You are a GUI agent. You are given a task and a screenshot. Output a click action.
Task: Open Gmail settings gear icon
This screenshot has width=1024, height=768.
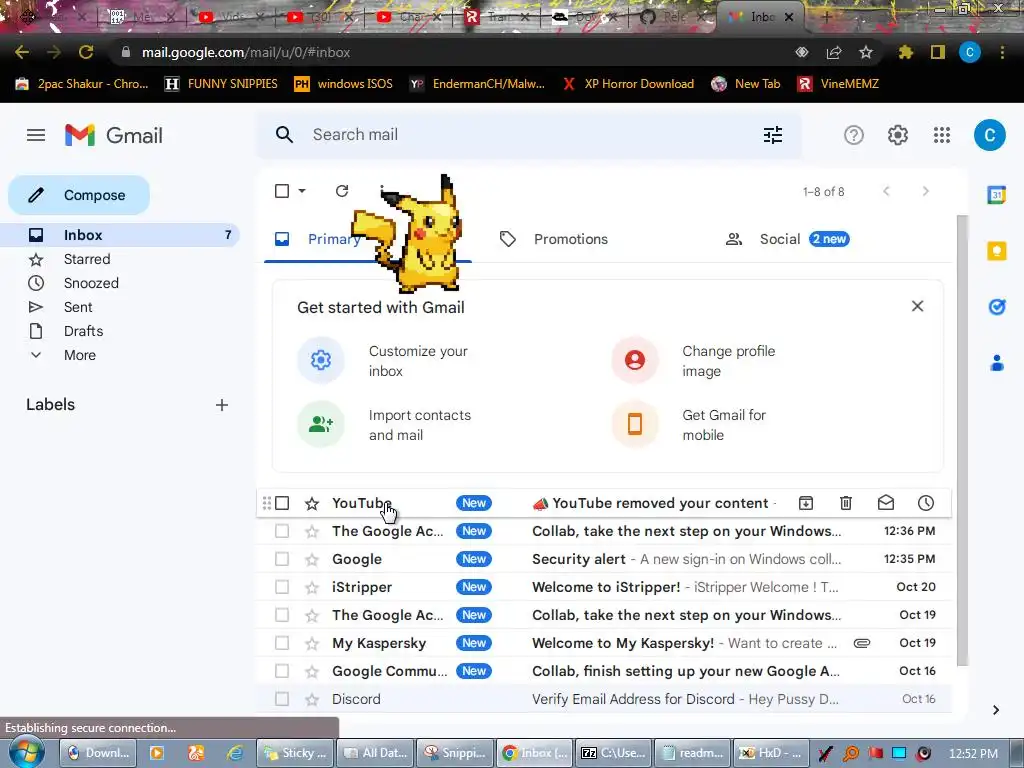click(x=897, y=135)
